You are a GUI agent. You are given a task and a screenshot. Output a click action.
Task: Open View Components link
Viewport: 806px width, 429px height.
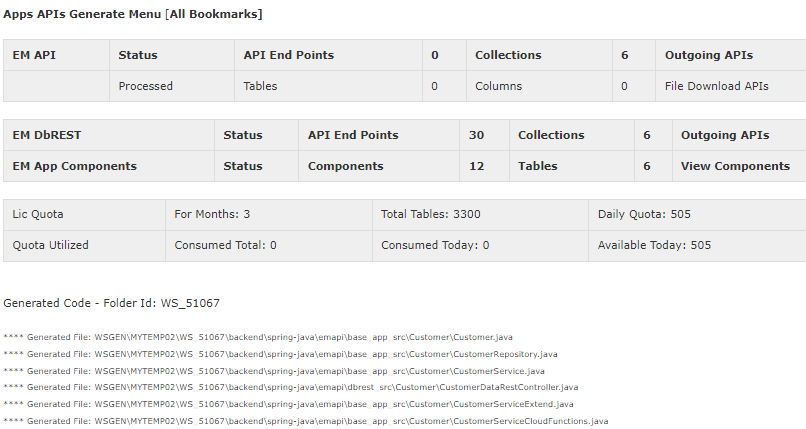pyautogui.click(x=735, y=166)
